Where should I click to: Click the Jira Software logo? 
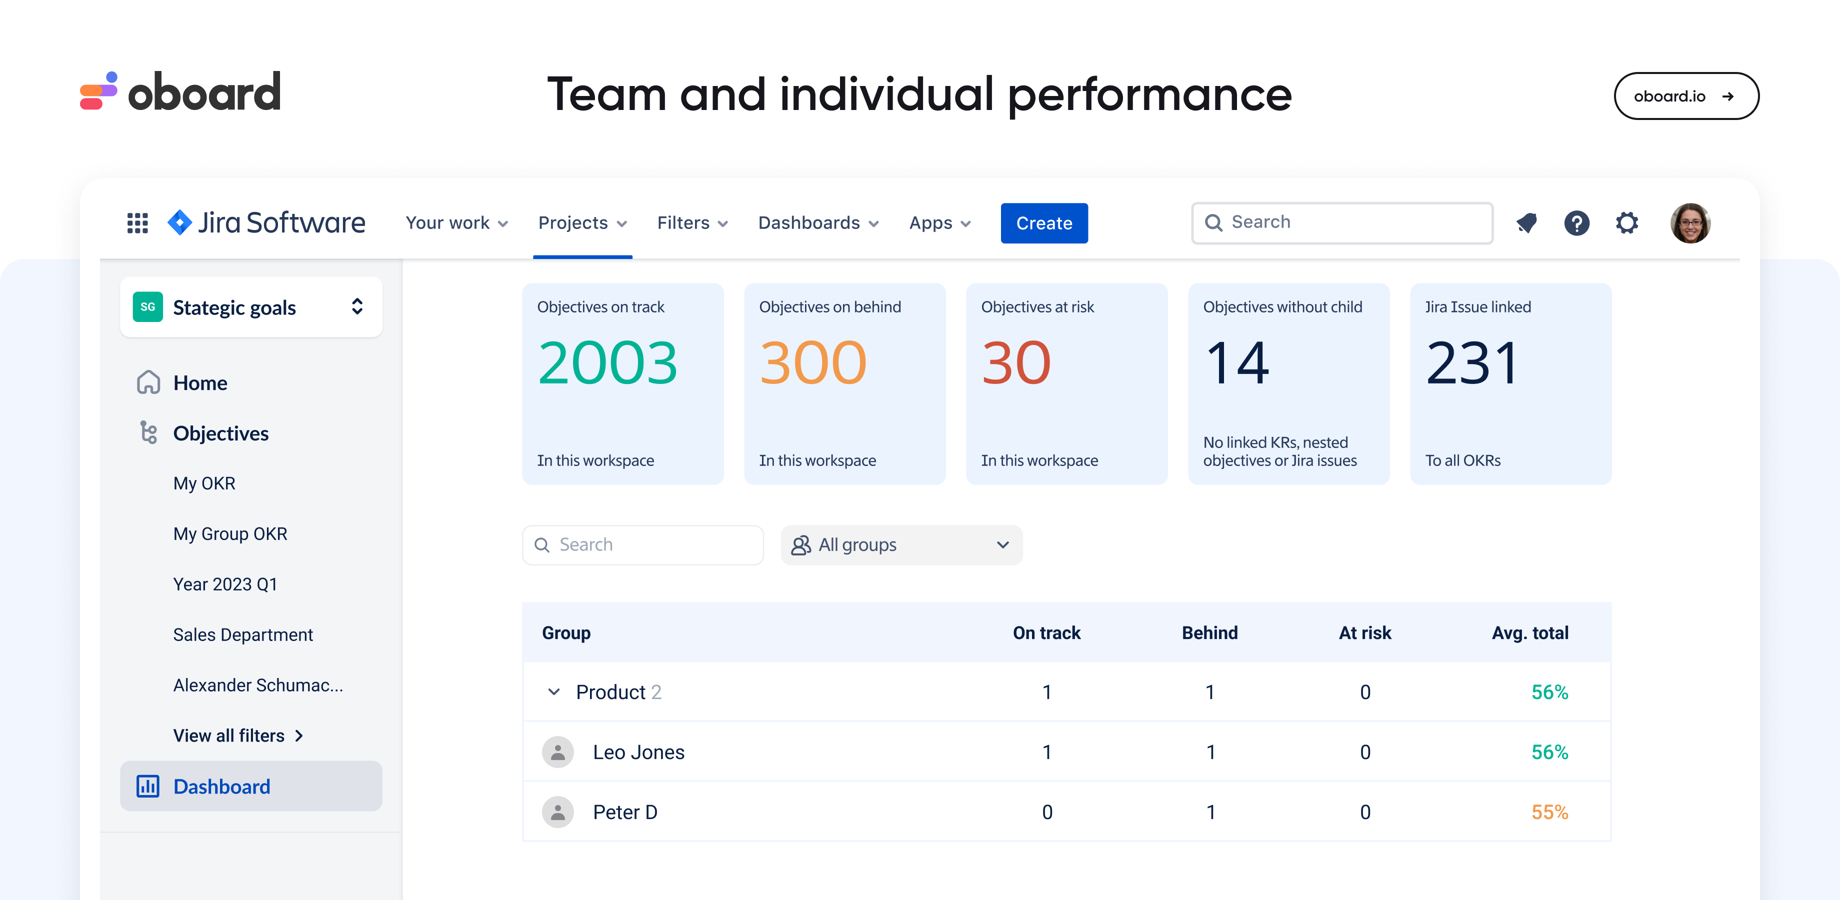[x=265, y=222]
